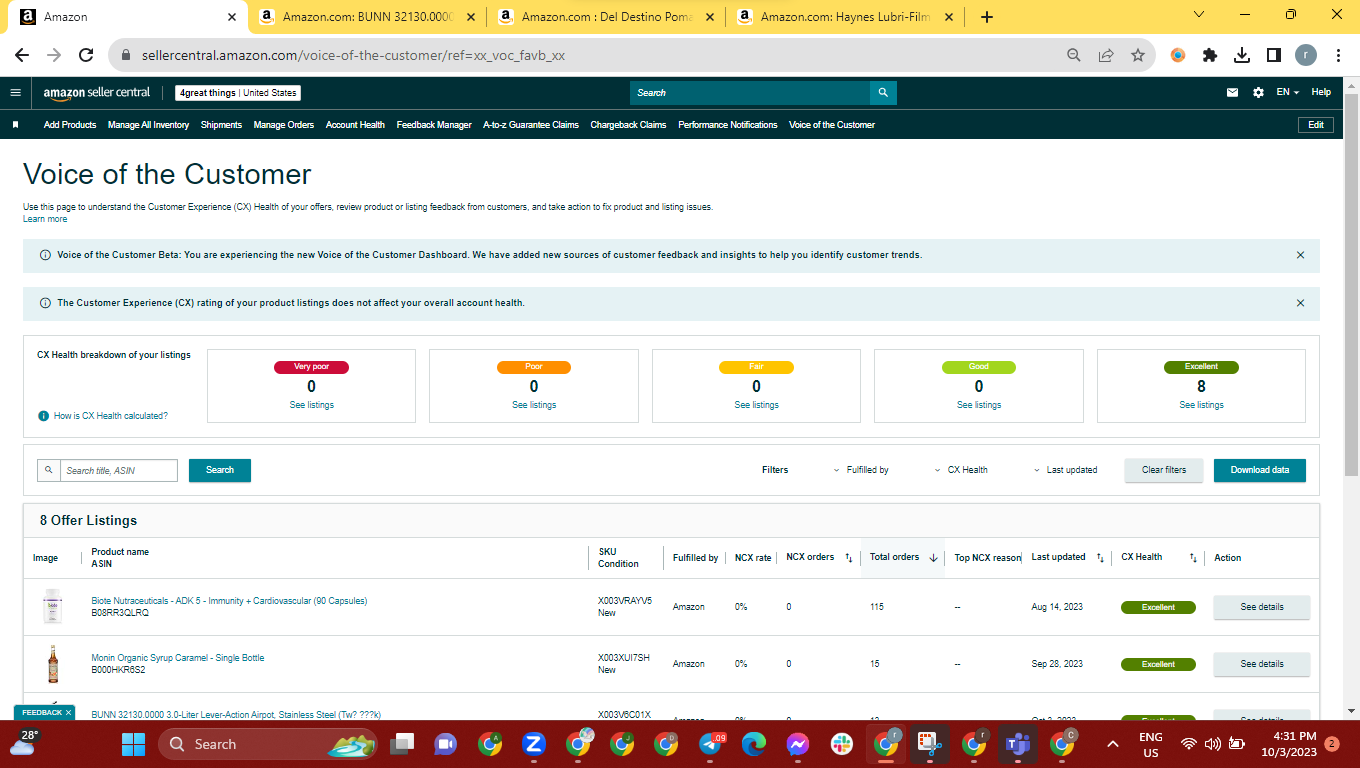The height and width of the screenshot is (768, 1360).
Task: Close the FEEDBACK tab widget
Action: pyautogui.click(x=69, y=712)
